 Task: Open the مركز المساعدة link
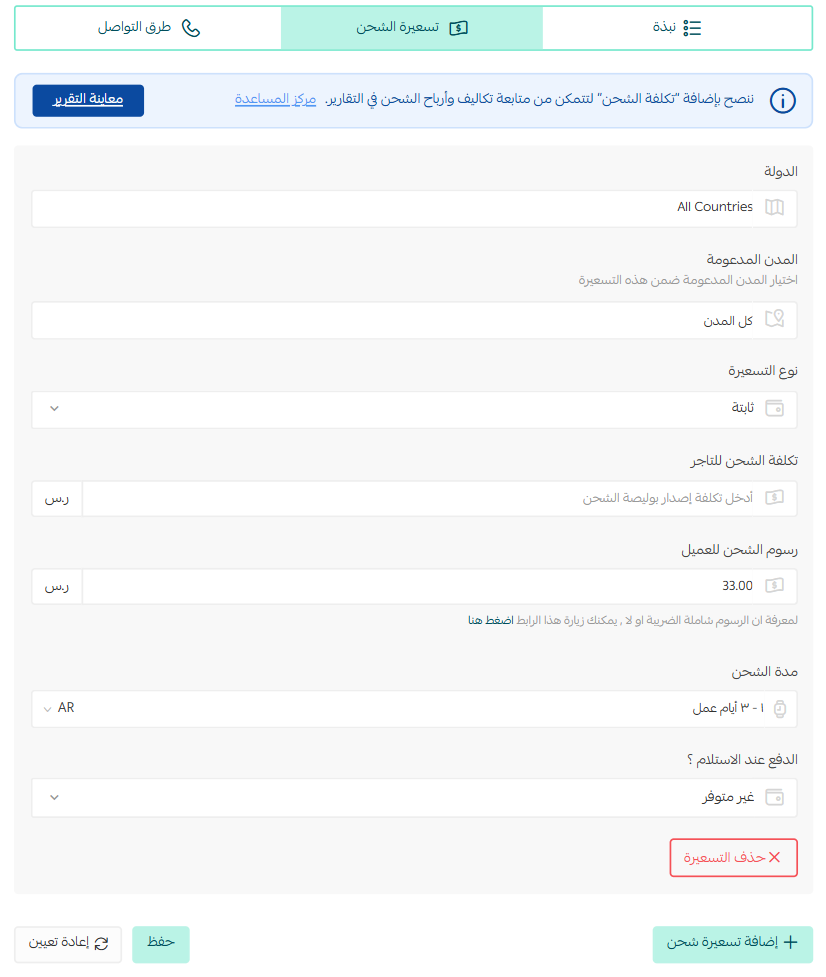[x=275, y=100]
